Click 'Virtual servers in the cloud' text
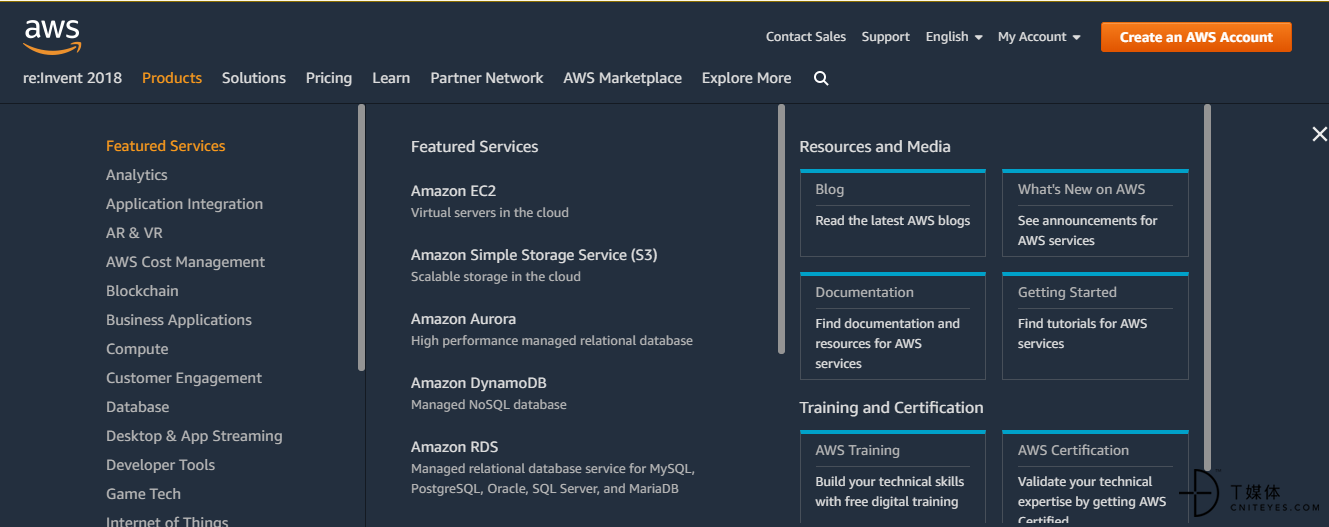Screen dimensions: 1329x527 pyautogui.click(x=490, y=213)
